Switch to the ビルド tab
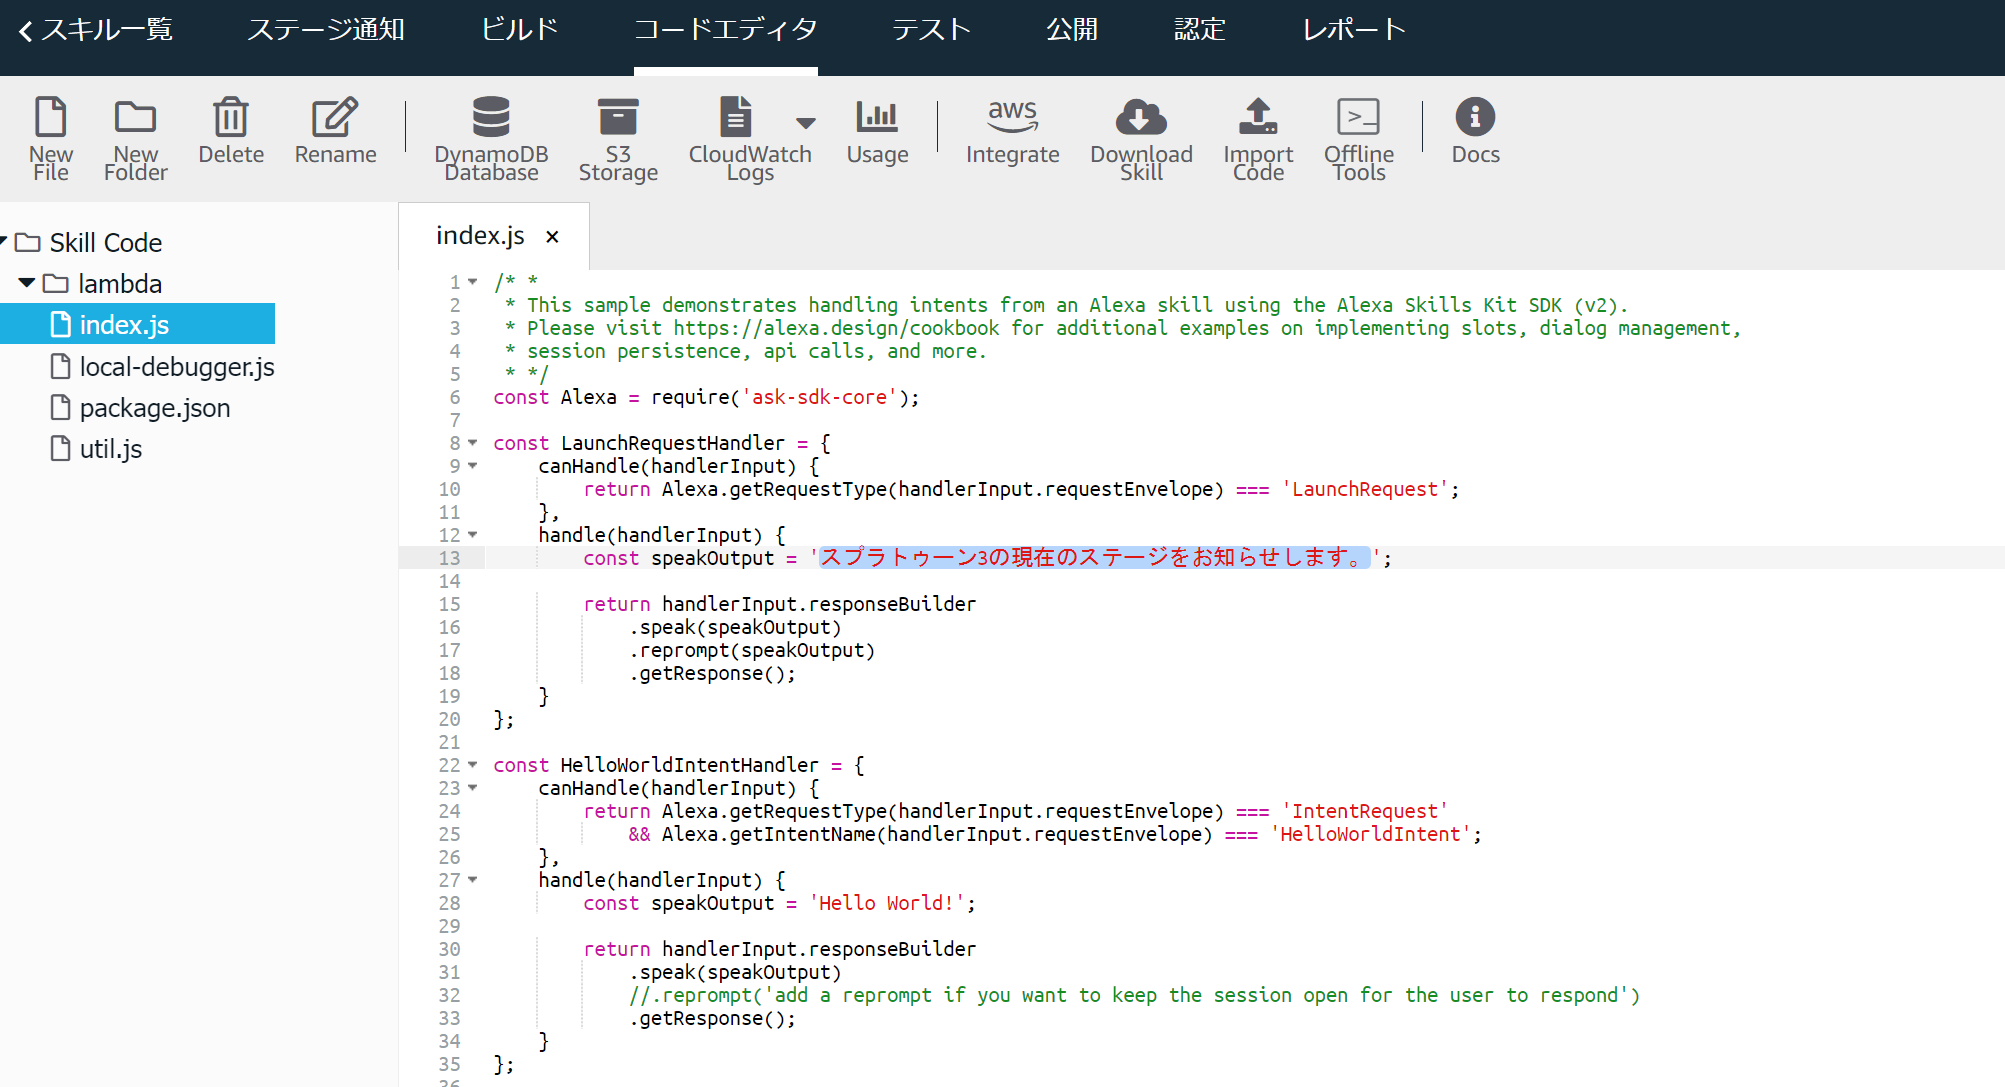 tap(519, 30)
